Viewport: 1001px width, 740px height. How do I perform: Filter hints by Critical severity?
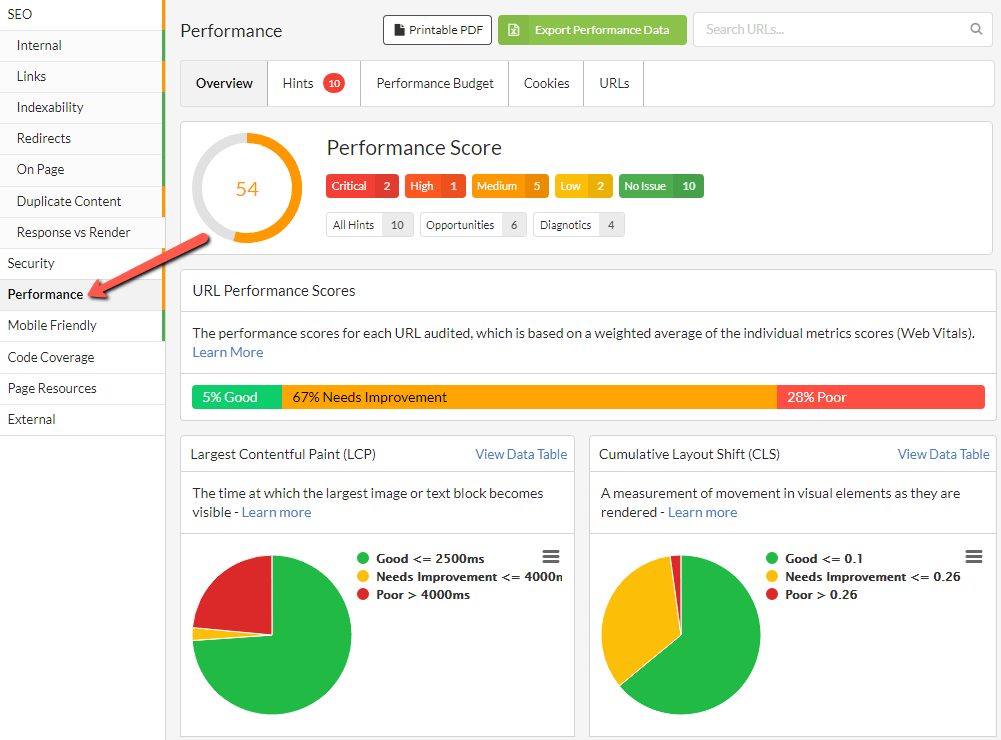362,186
